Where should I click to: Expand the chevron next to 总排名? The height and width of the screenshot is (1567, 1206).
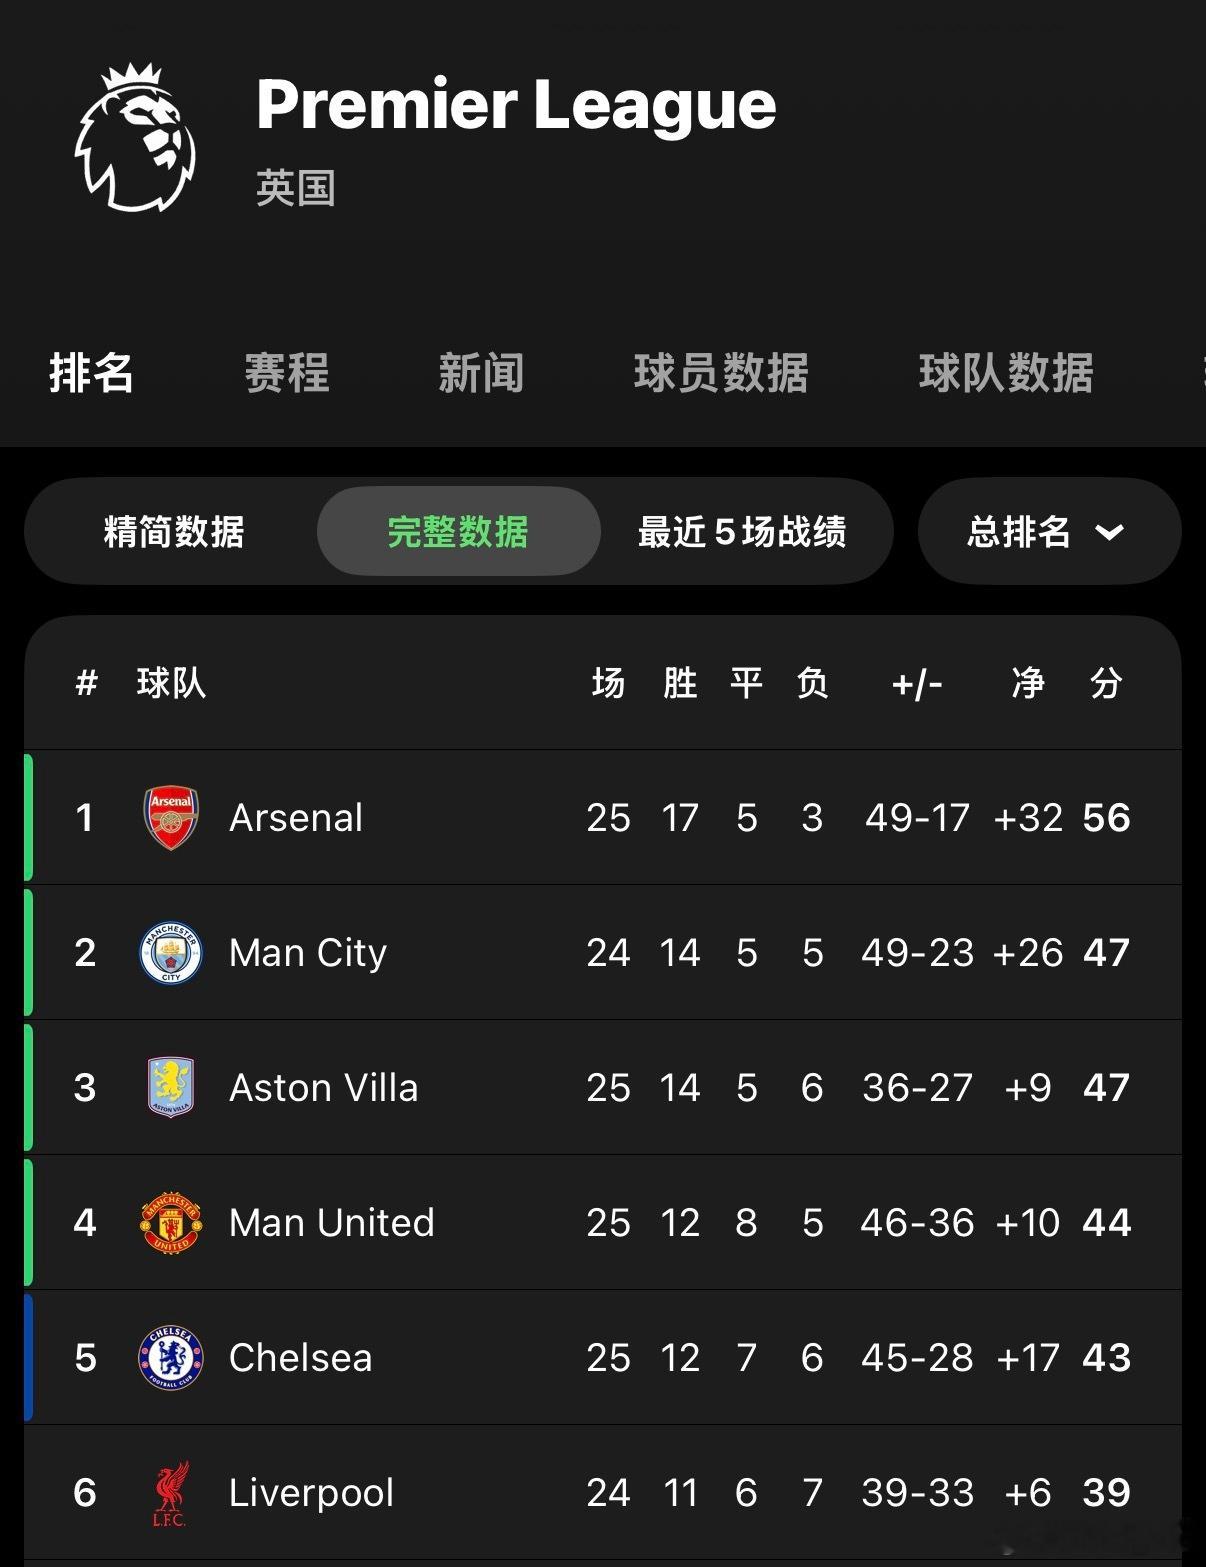(x=1109, y=532)
